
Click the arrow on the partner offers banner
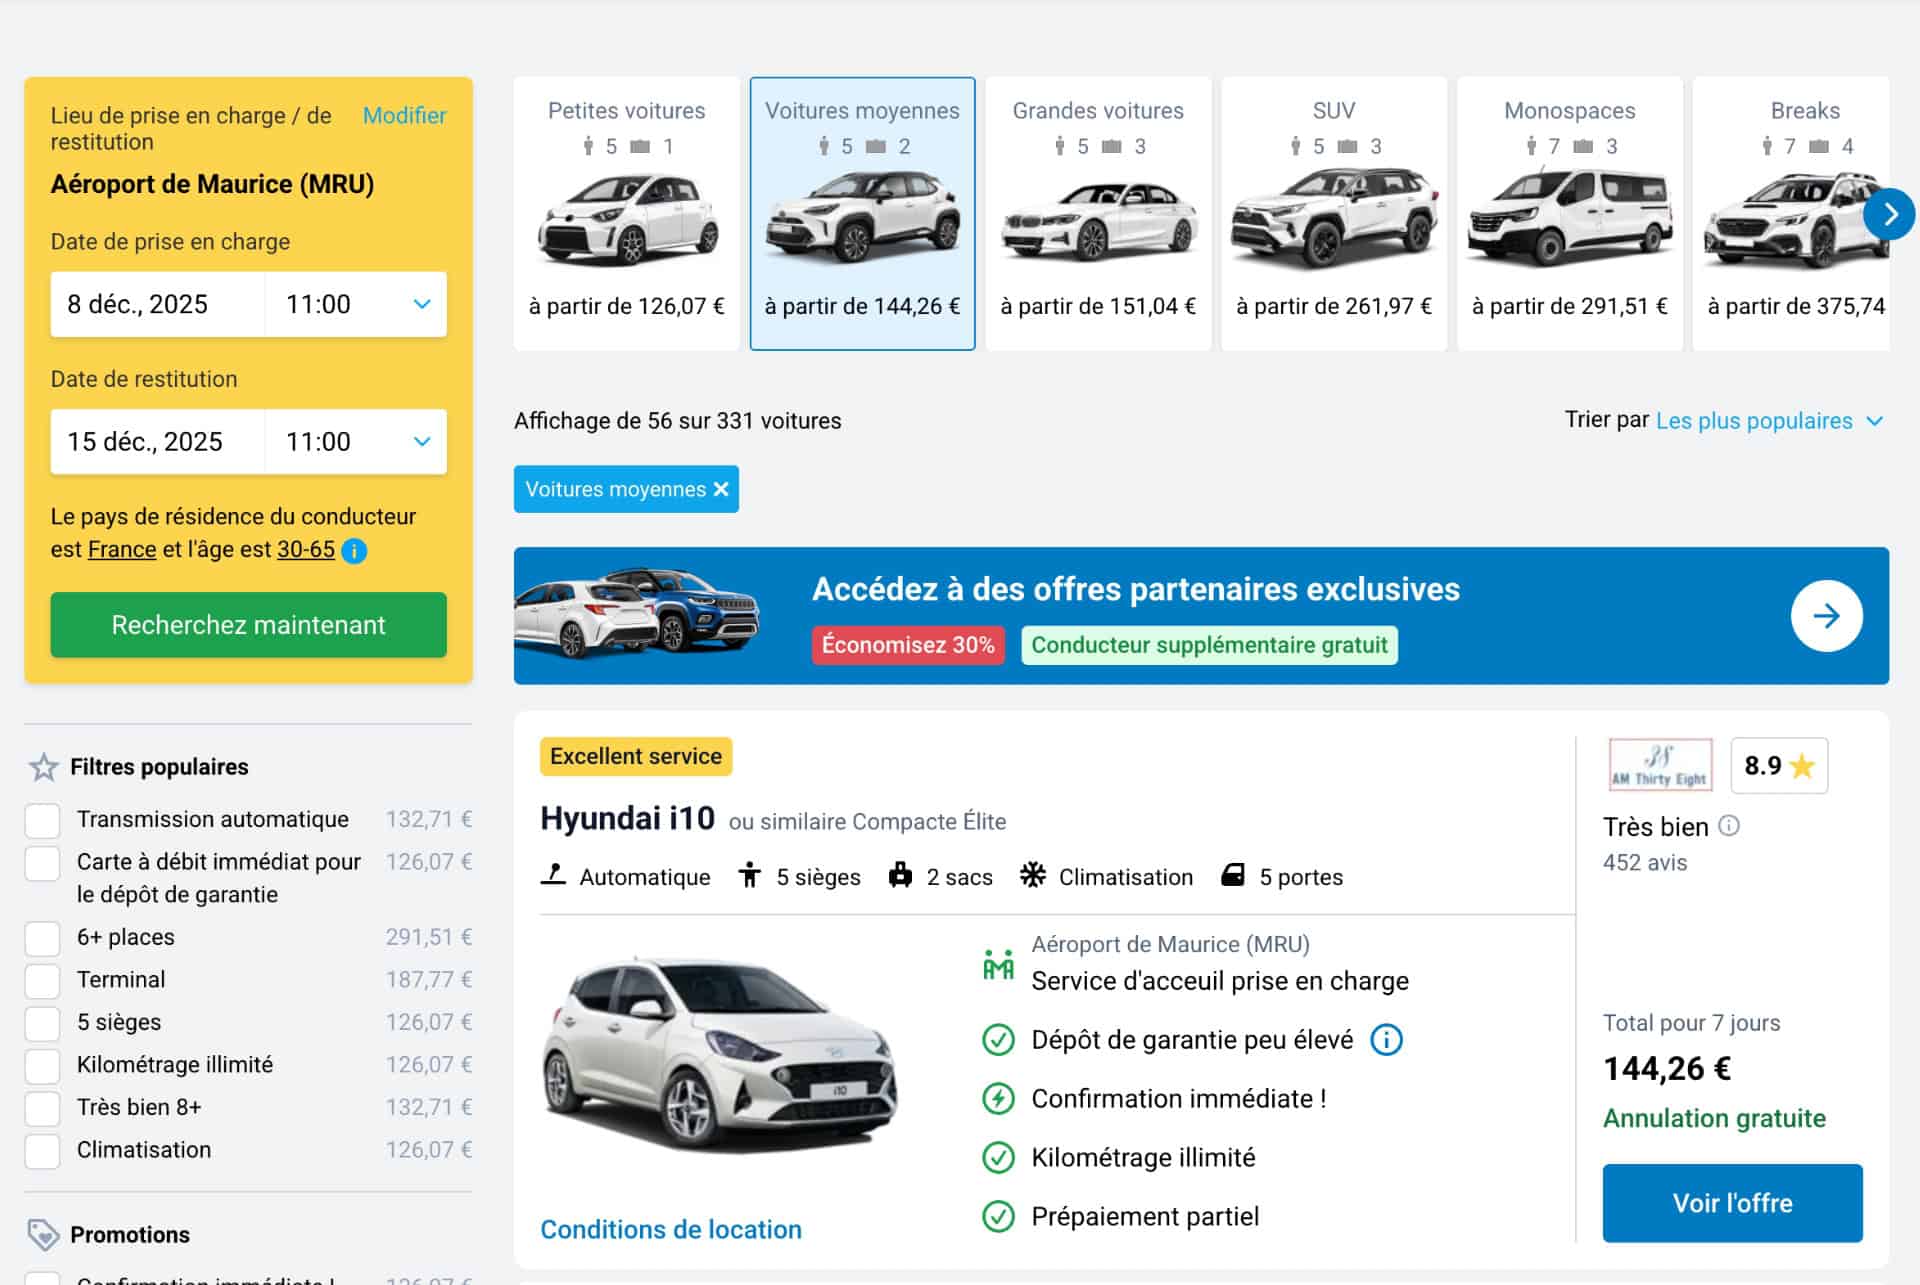pos(1827,616)
